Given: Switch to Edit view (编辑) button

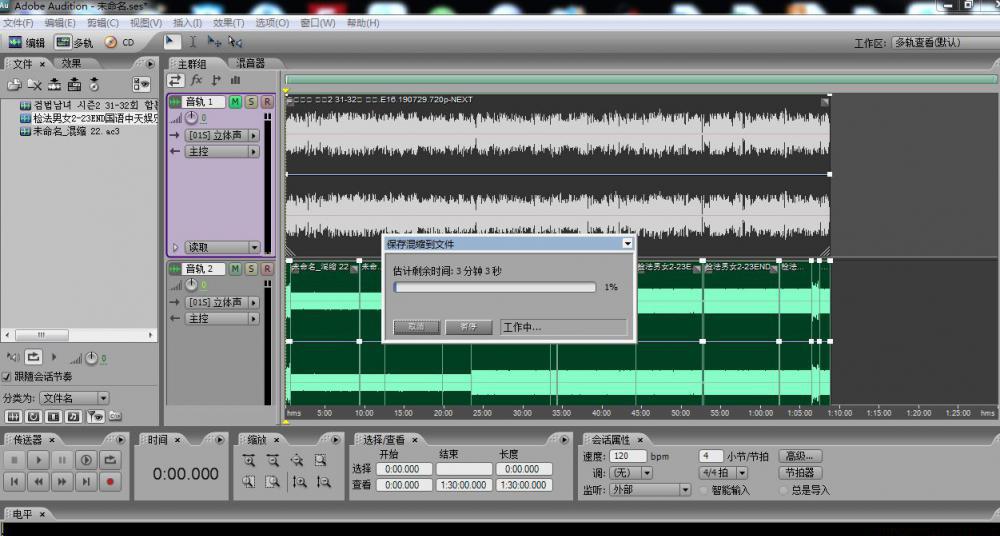Looking at the screenshot, I should (x=27, y=43).
